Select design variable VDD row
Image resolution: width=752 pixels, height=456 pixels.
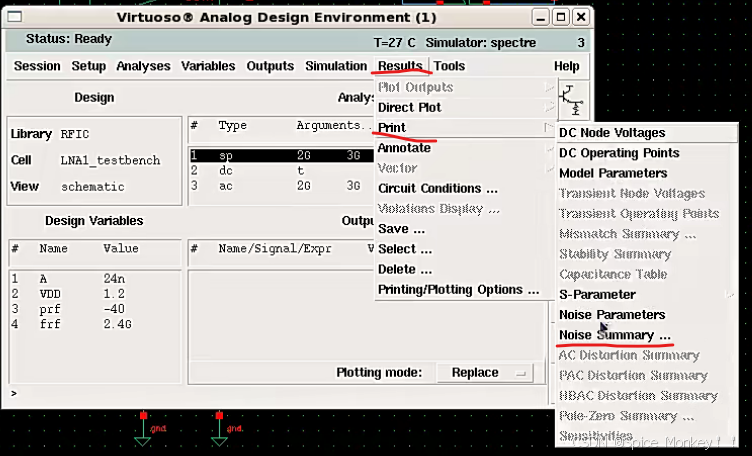[x=95, y=294]
